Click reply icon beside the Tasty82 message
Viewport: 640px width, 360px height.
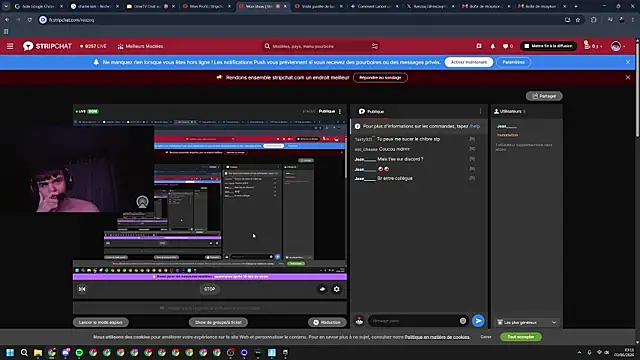coord(472,139)
